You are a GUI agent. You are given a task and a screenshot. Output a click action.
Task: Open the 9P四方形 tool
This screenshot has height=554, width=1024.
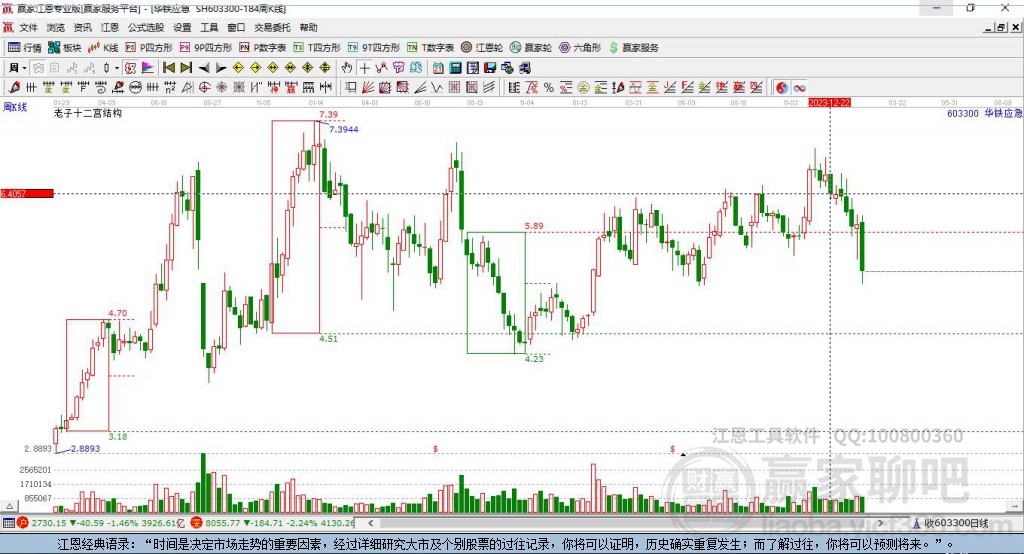pyautogui.click(x=206, y=48)
